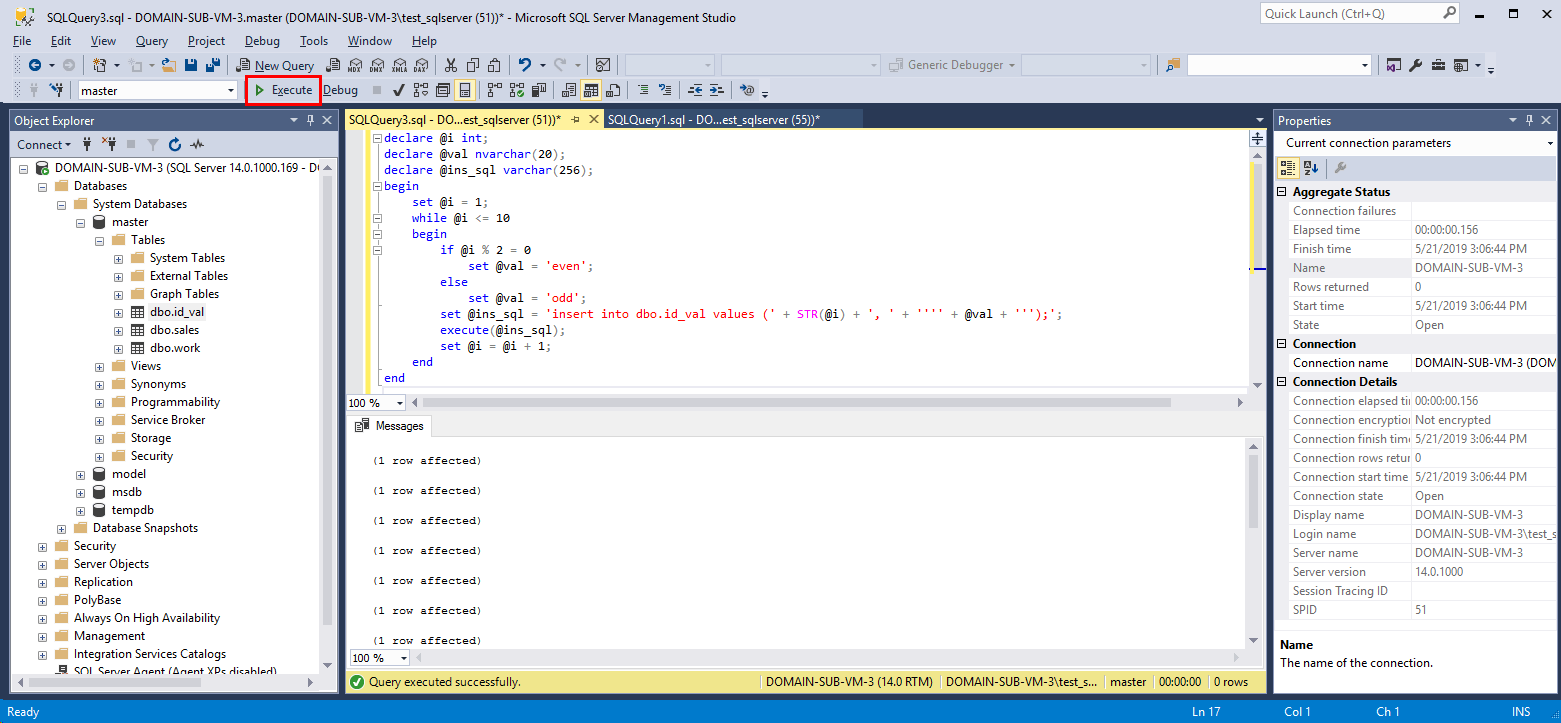Click the Parse (checkmark) icon
This screenshot has height=723, width=1561.
[398, 90]
